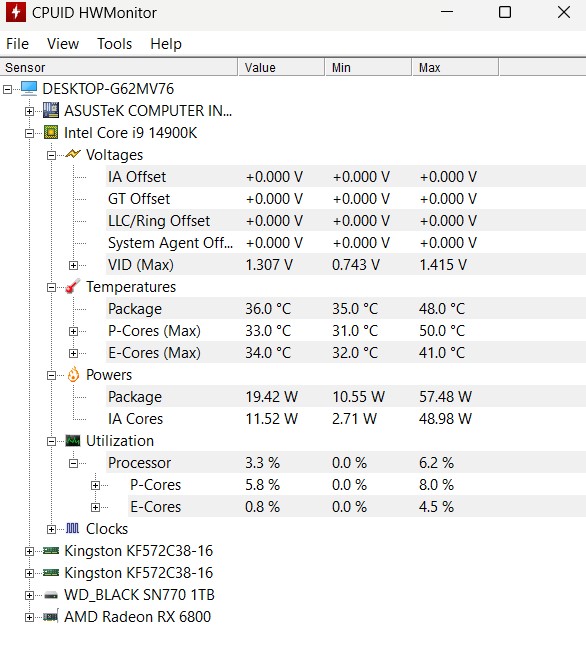This screenshot has width=586, height=672.
Task: Click the HWMonitor app icon in title bar
Action: 15,12
